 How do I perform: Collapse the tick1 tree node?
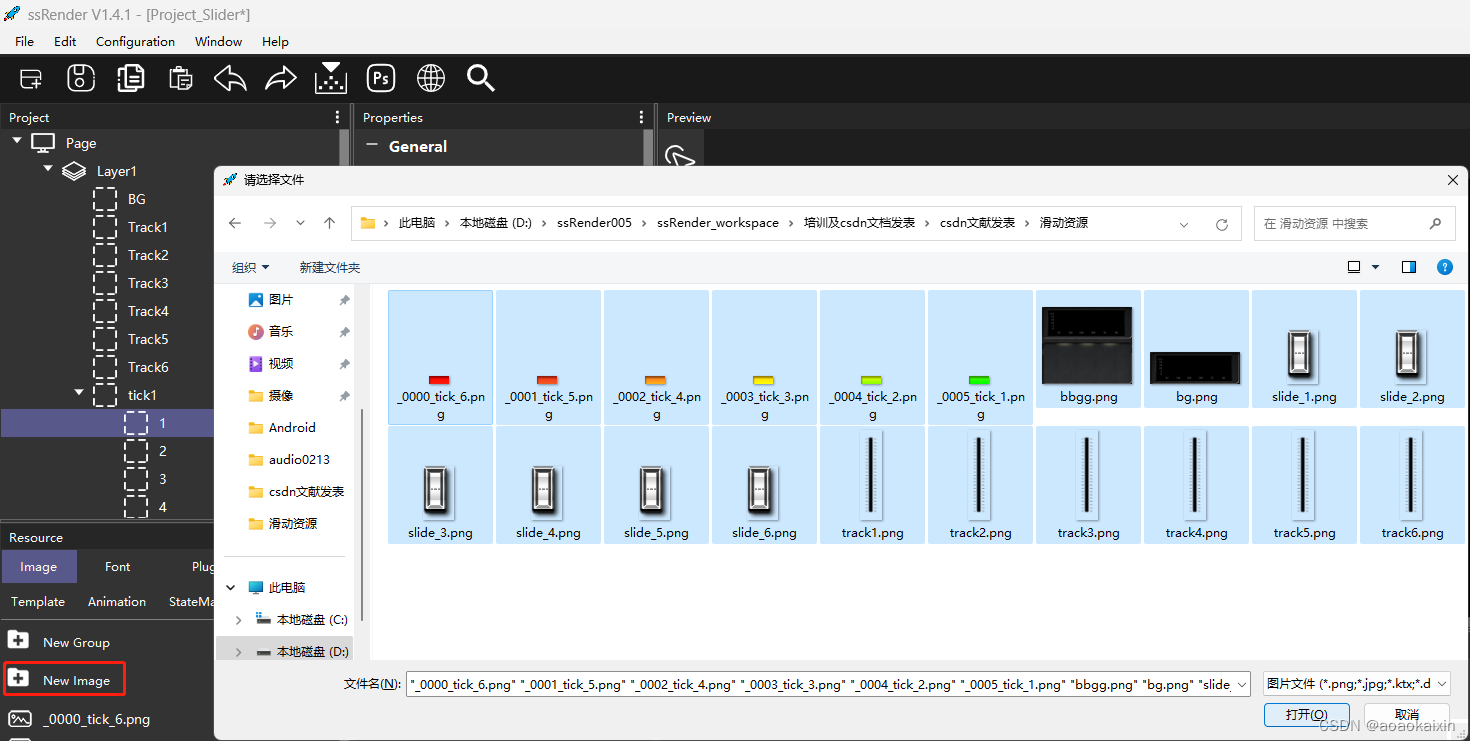(x=78, y=394)
